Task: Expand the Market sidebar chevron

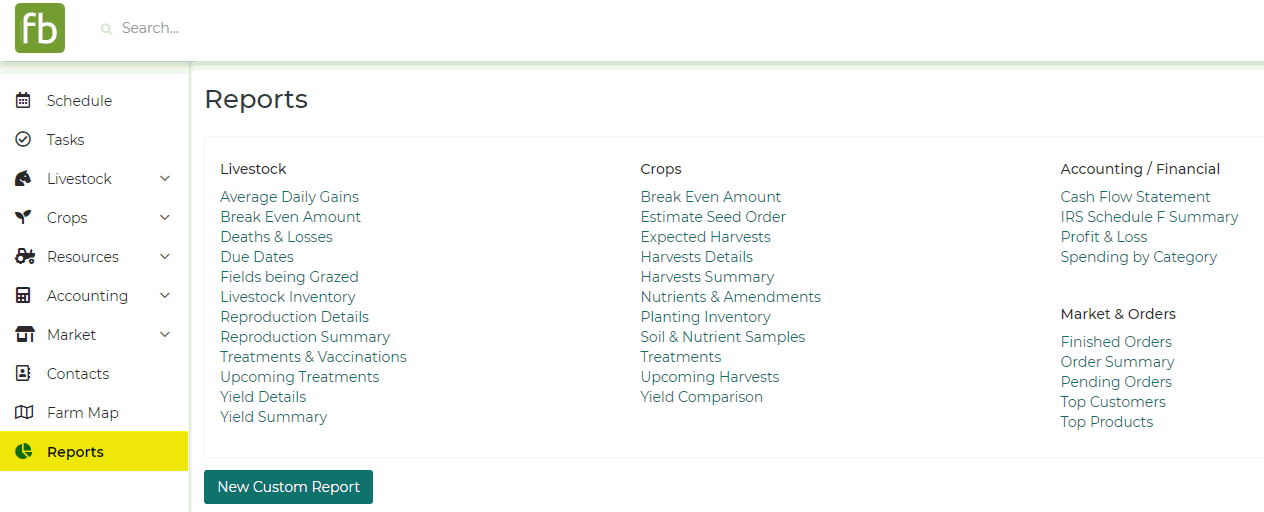Action: 165,335
